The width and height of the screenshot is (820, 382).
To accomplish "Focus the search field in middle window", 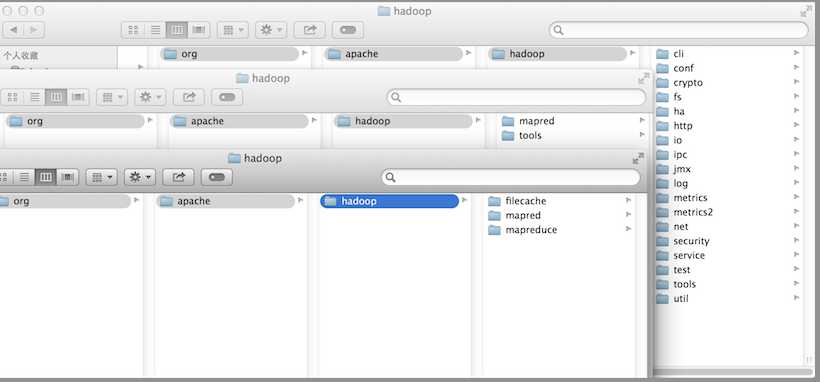I will (x=516, y=97).
